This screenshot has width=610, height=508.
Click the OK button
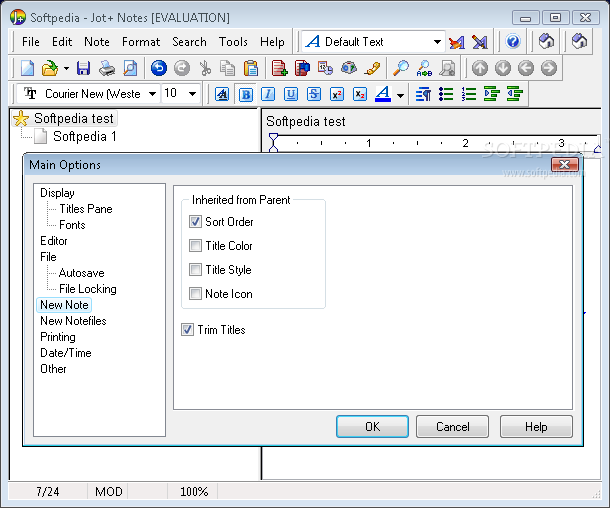(x=372, y=427)
